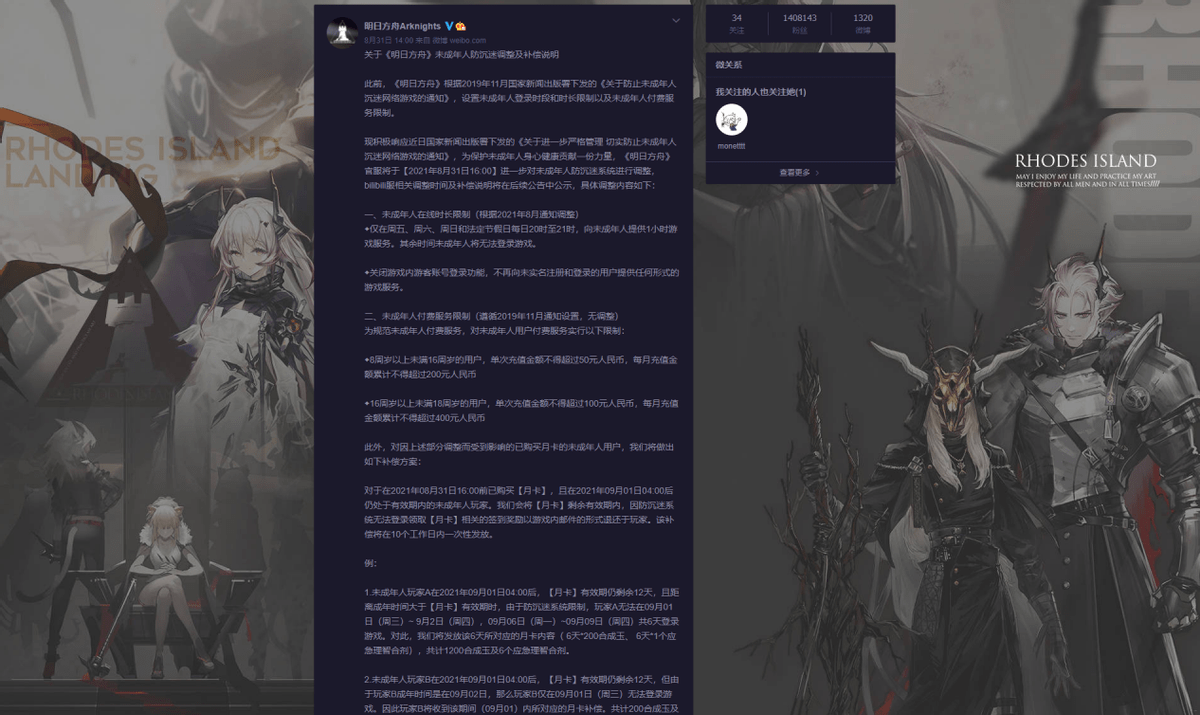The width and height of the screenshot is (1200, 715).
Task: Click the paragraph starting ●8周岁以上未满16周岁的用户
Action: [x=522, y=366]
